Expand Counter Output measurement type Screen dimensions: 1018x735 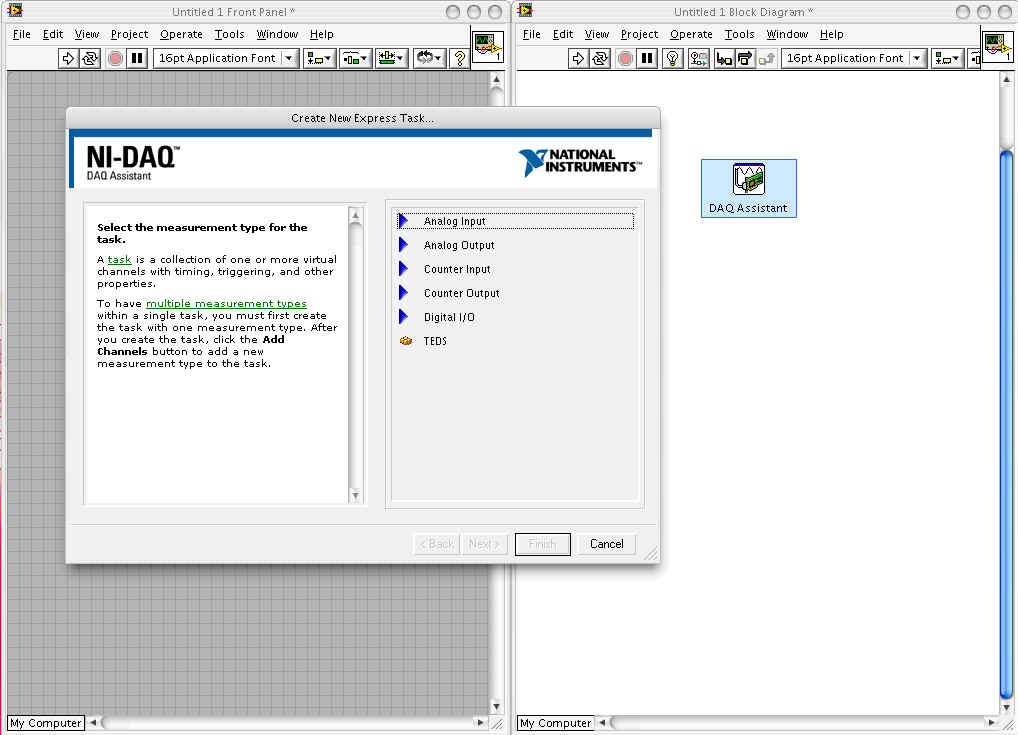403,293
